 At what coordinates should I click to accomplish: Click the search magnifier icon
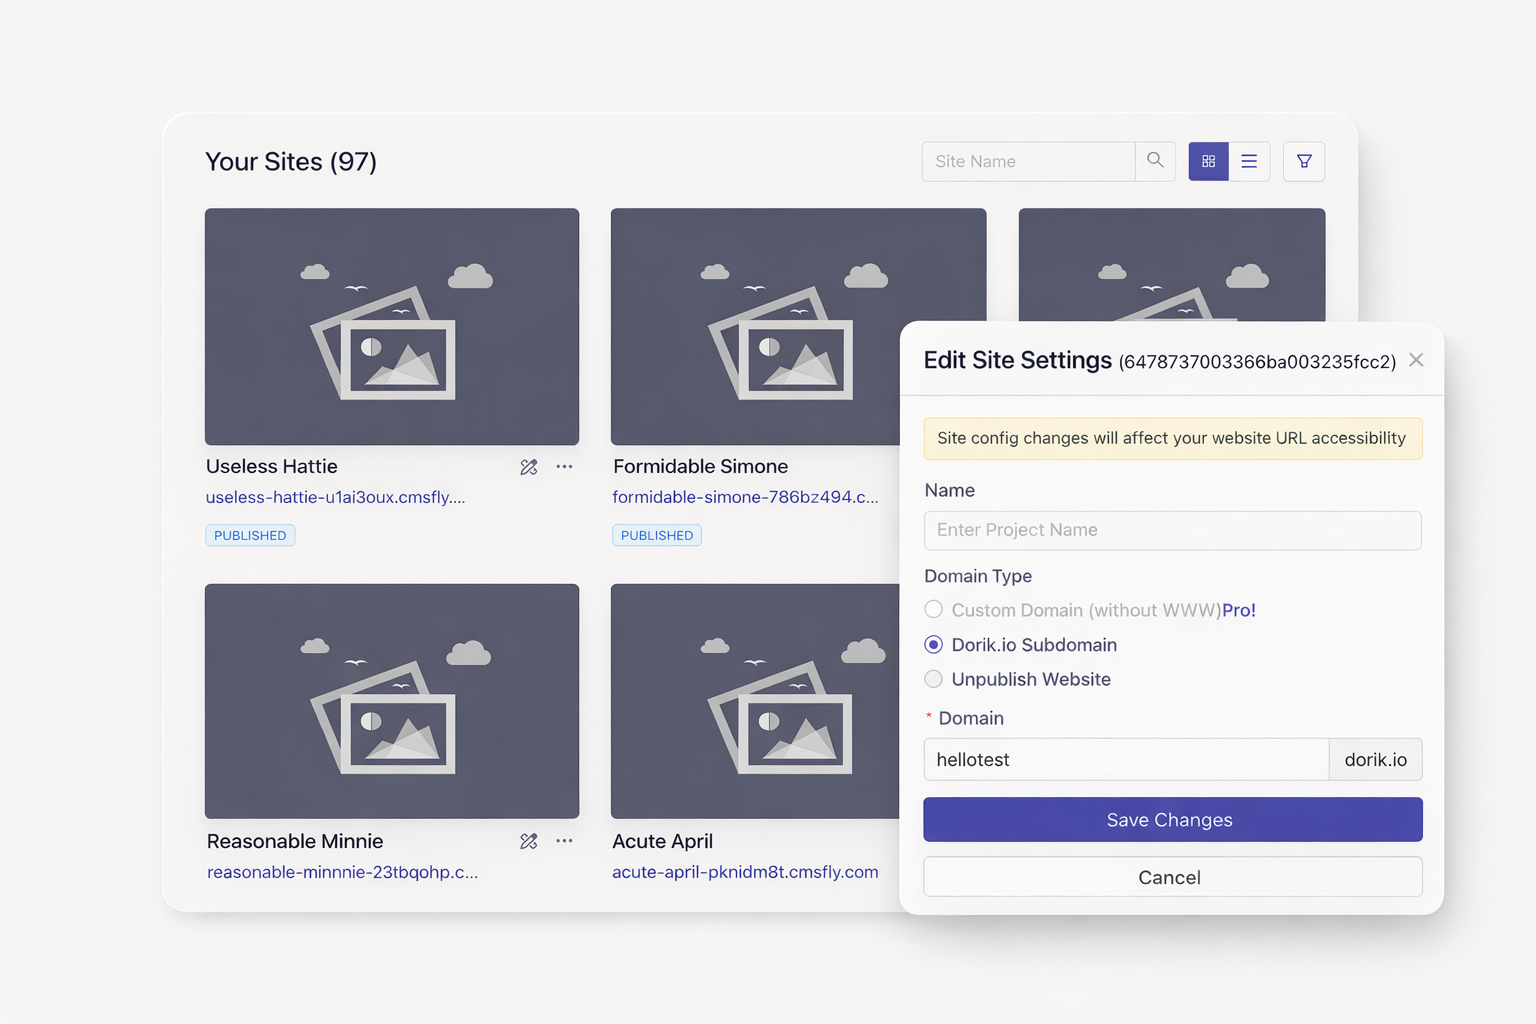(1155, 161)
